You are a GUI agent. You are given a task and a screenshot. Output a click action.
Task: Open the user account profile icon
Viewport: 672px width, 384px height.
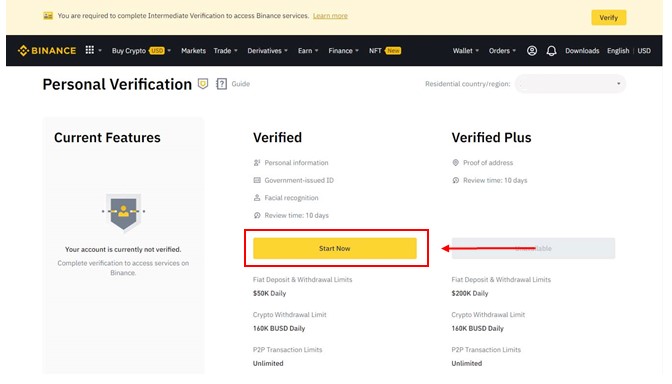532,51
